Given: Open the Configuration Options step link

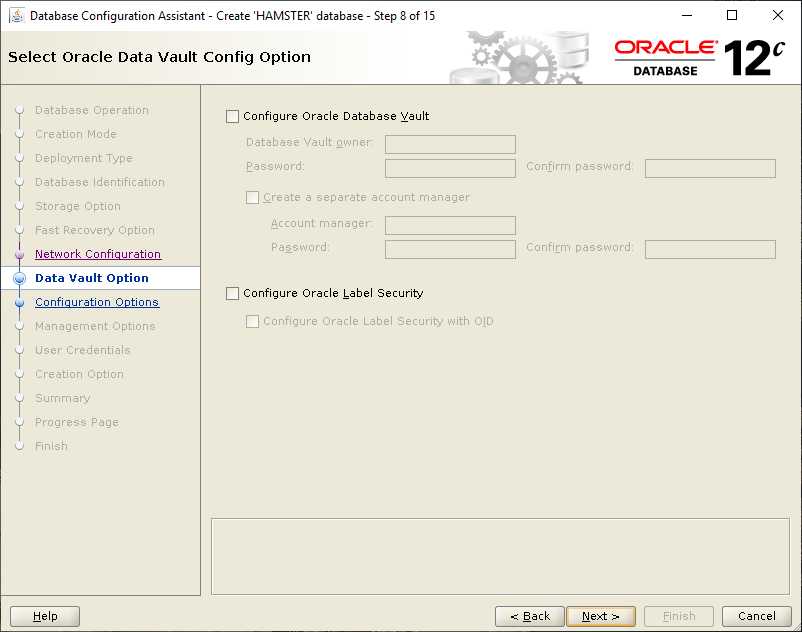Looking at the screenshot, I should [97, 302].
